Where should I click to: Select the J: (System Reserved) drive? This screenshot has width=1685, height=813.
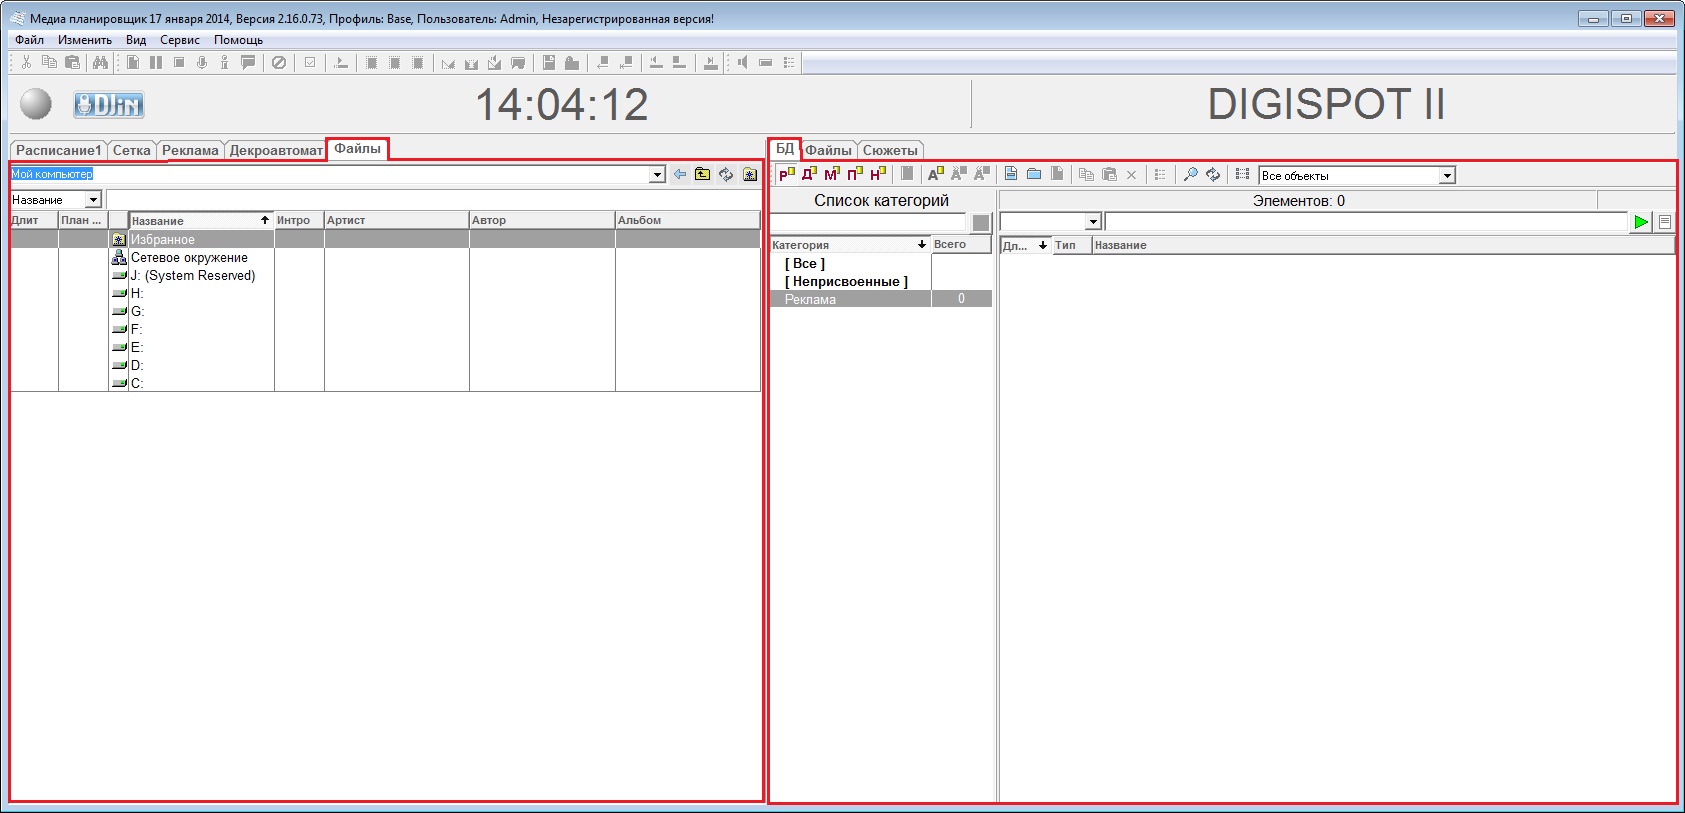tap(193, 275)
